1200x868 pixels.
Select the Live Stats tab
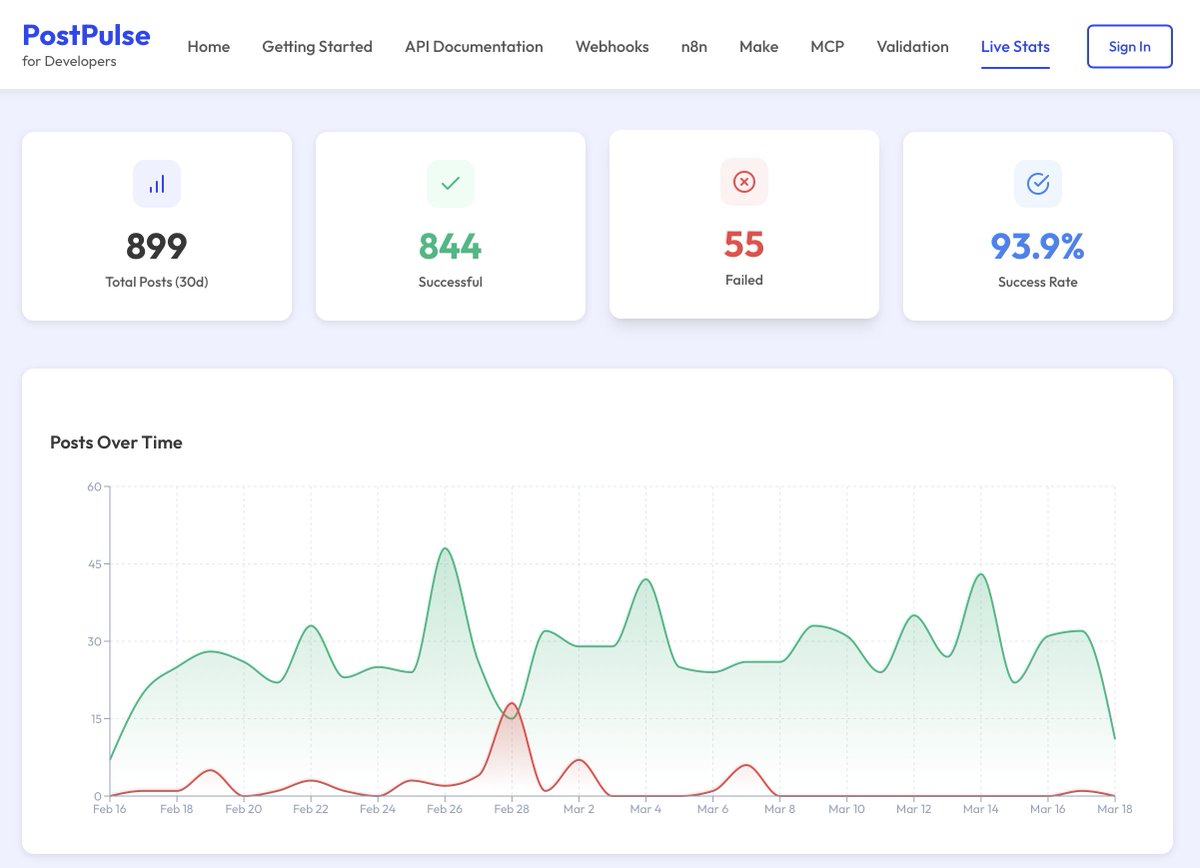tap(1015, 46)
